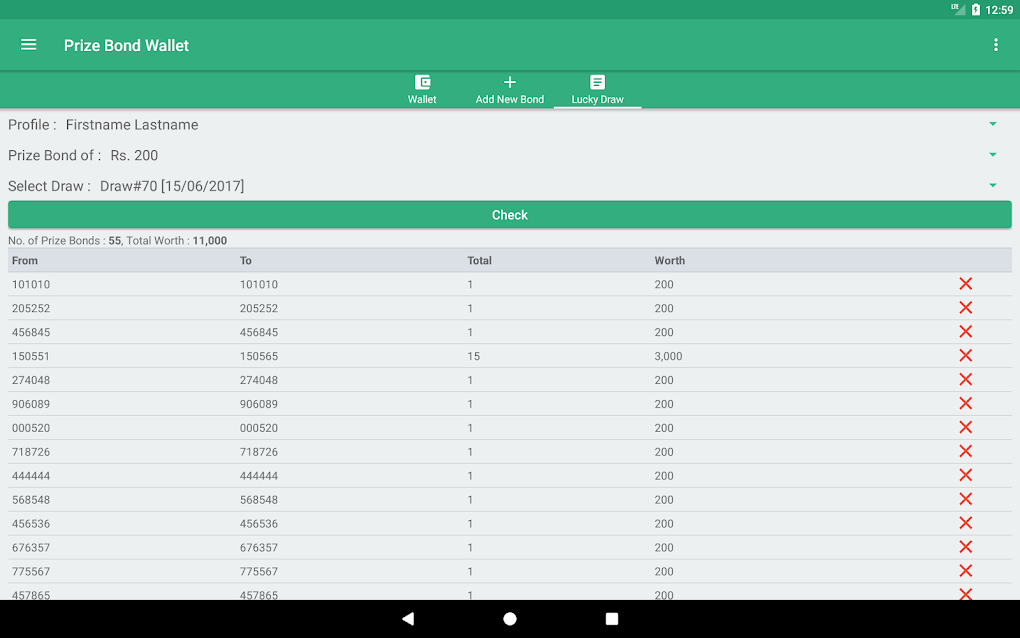Click From cell 274048

click(x=31, y=380)
